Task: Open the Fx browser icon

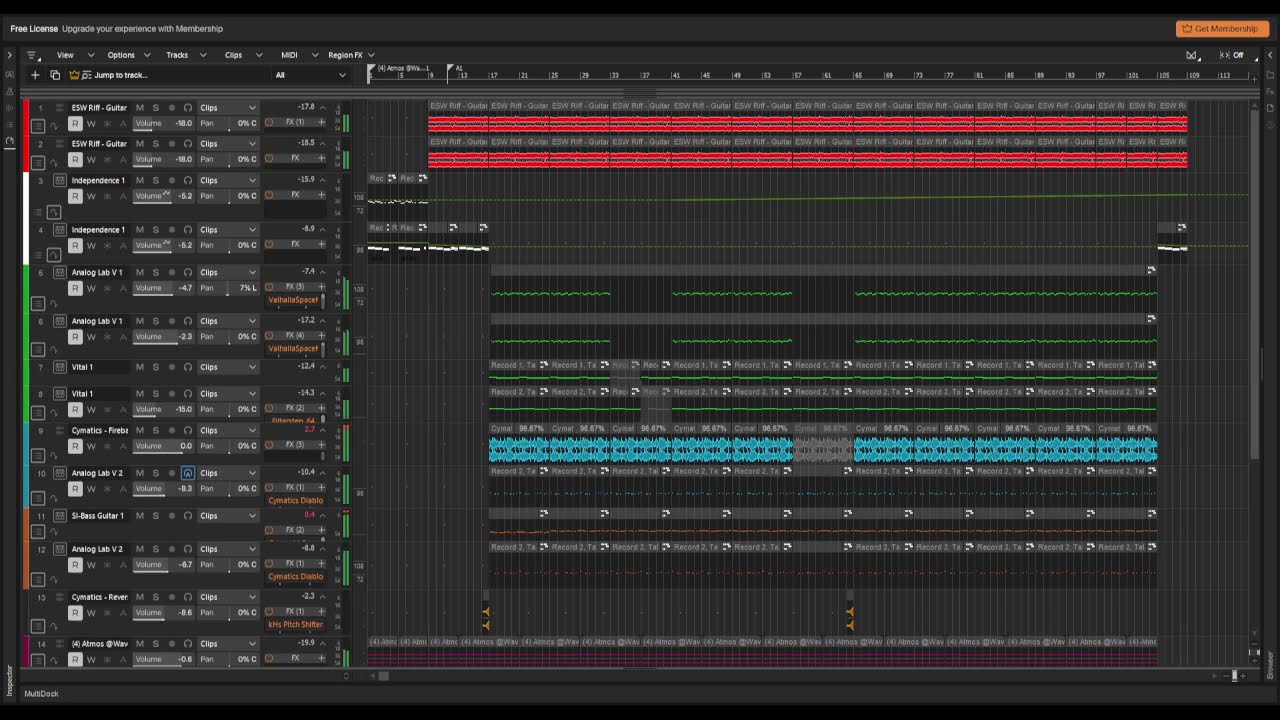Action: click(1271, 91)
